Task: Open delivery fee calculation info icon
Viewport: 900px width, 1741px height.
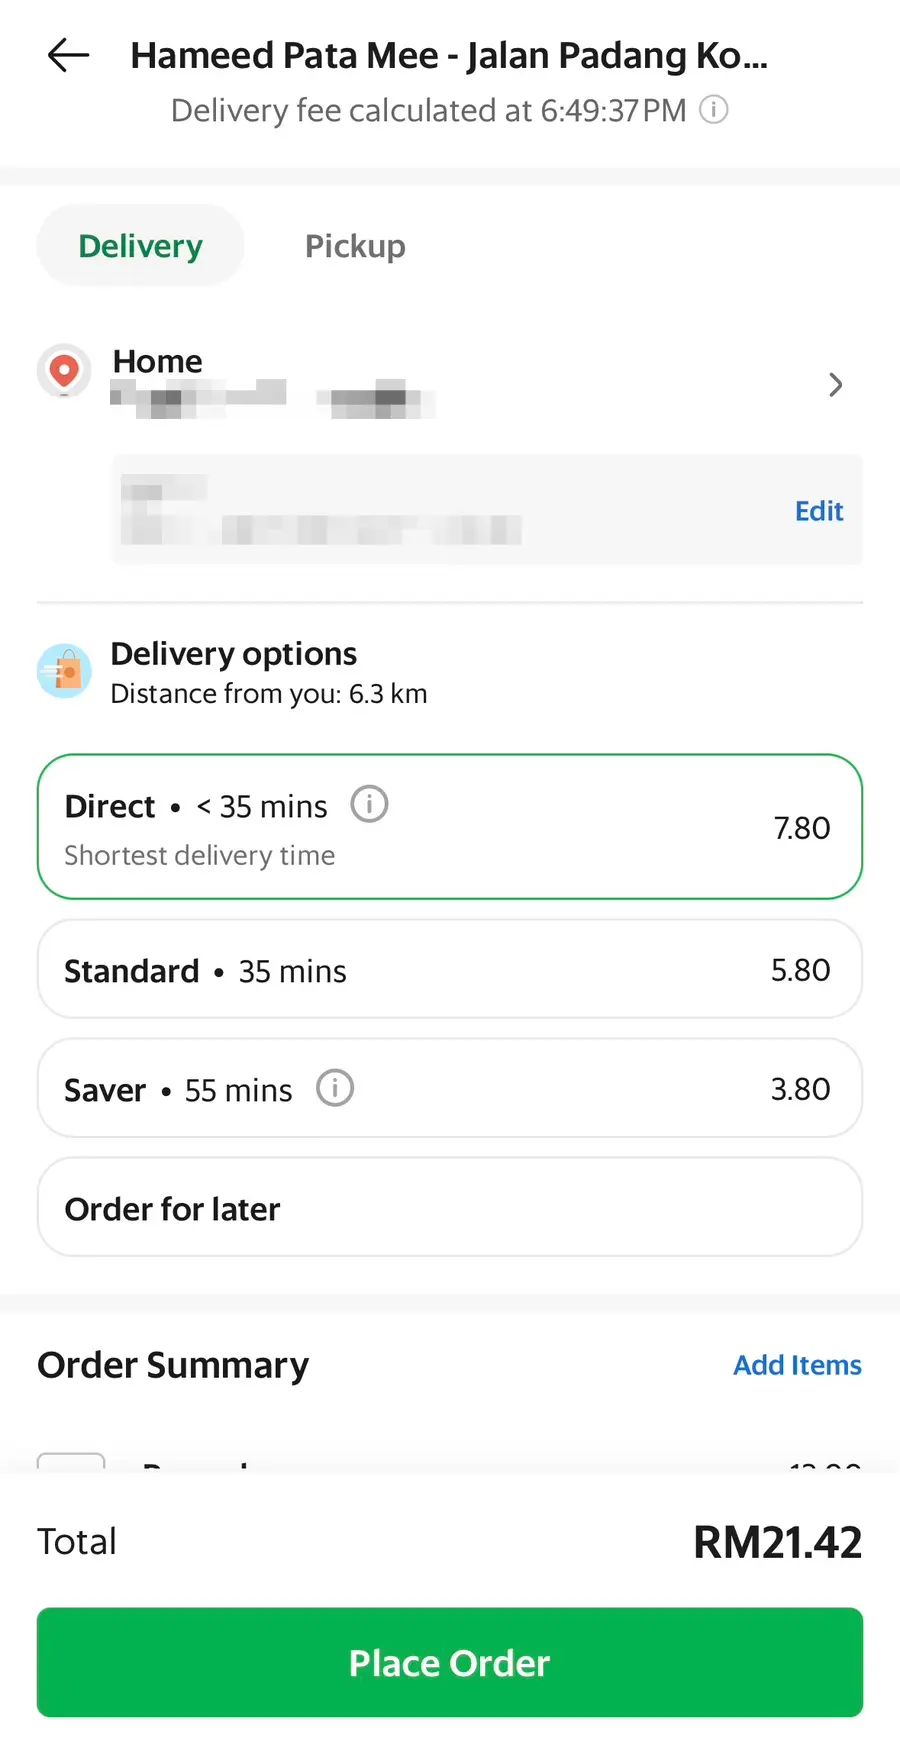Action: pos(713,109)
